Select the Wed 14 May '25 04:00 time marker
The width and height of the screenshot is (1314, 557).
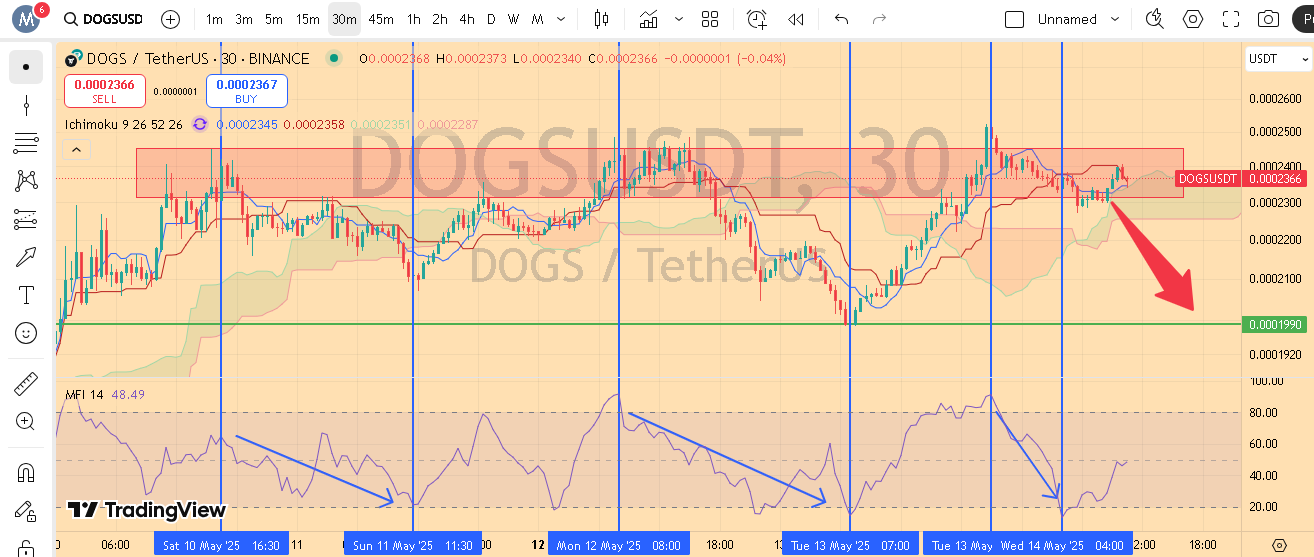pos(1062,545)
